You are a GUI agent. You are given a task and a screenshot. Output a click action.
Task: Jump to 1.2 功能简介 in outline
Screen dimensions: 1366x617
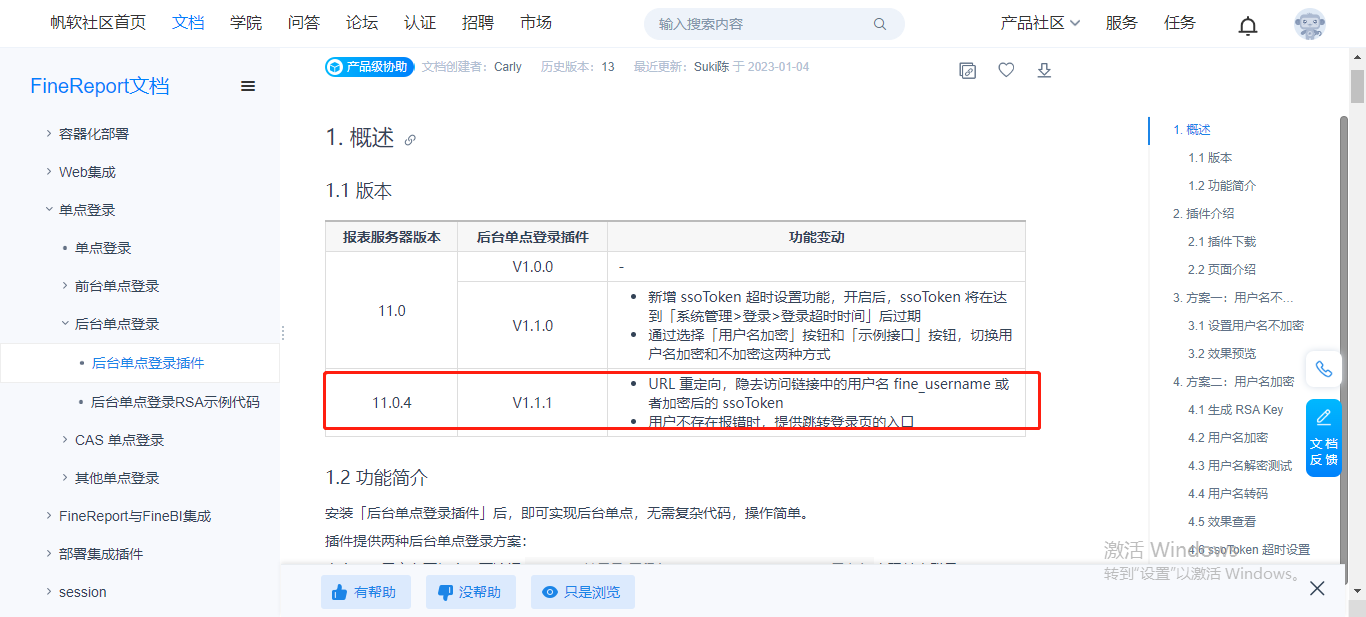coord(1222,186)
